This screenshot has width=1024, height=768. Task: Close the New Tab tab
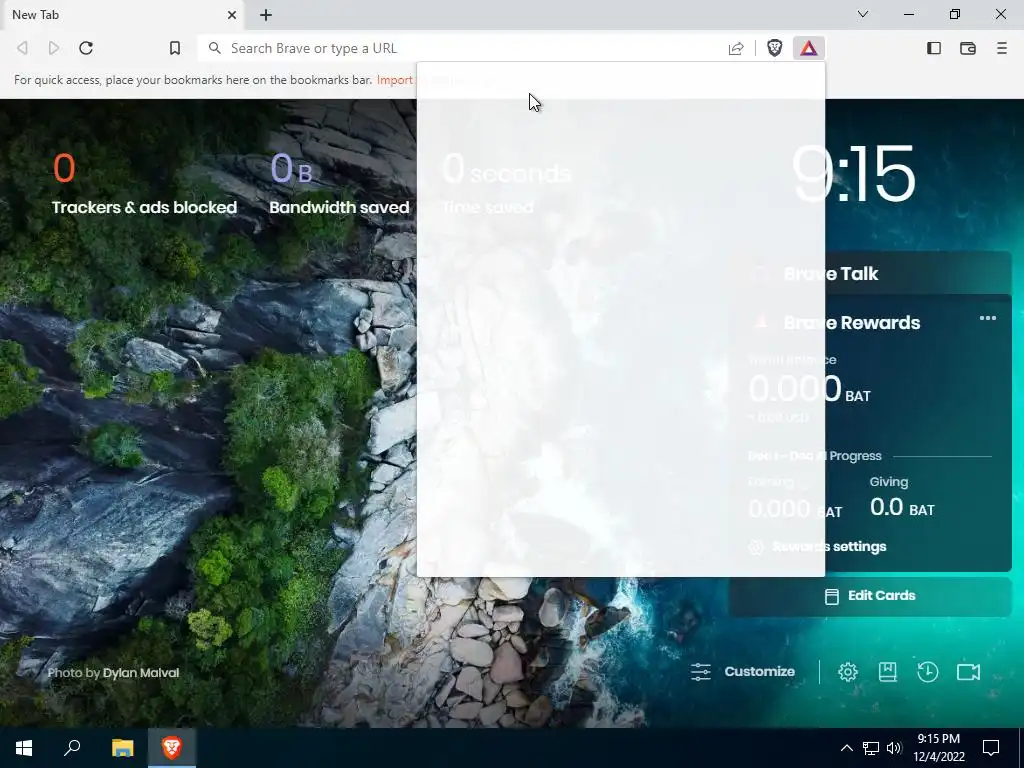click(232, 15)
